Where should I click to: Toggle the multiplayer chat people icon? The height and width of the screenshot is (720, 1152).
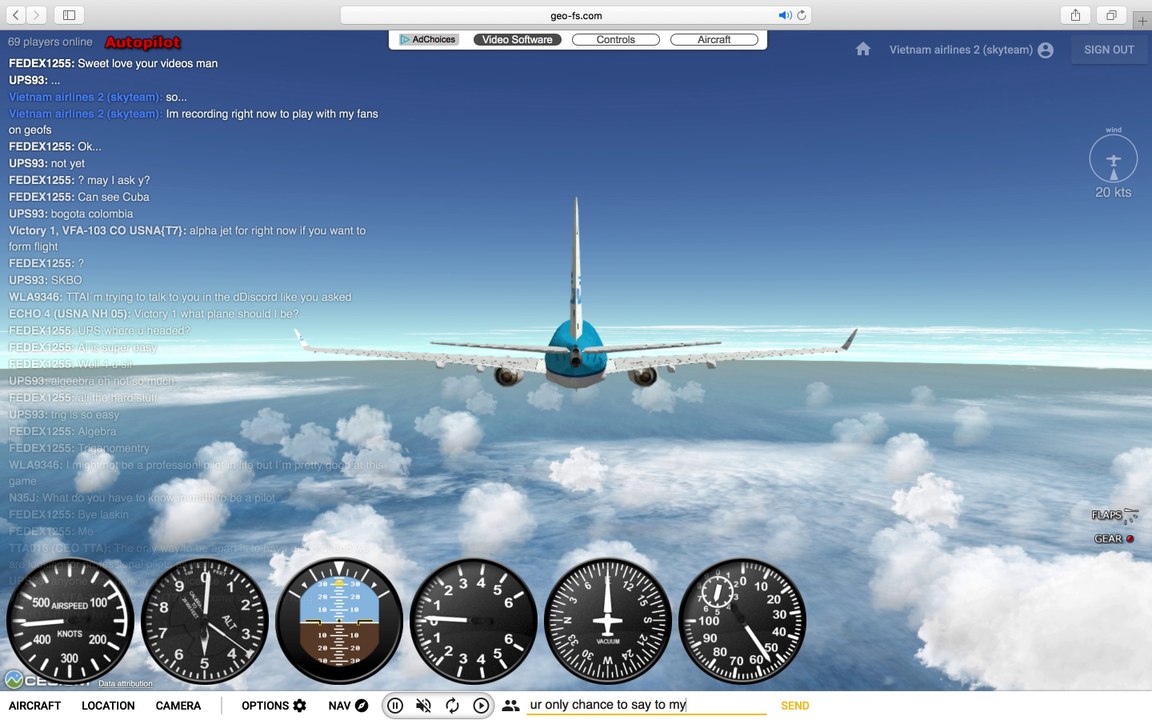click(x=511, y=705)
